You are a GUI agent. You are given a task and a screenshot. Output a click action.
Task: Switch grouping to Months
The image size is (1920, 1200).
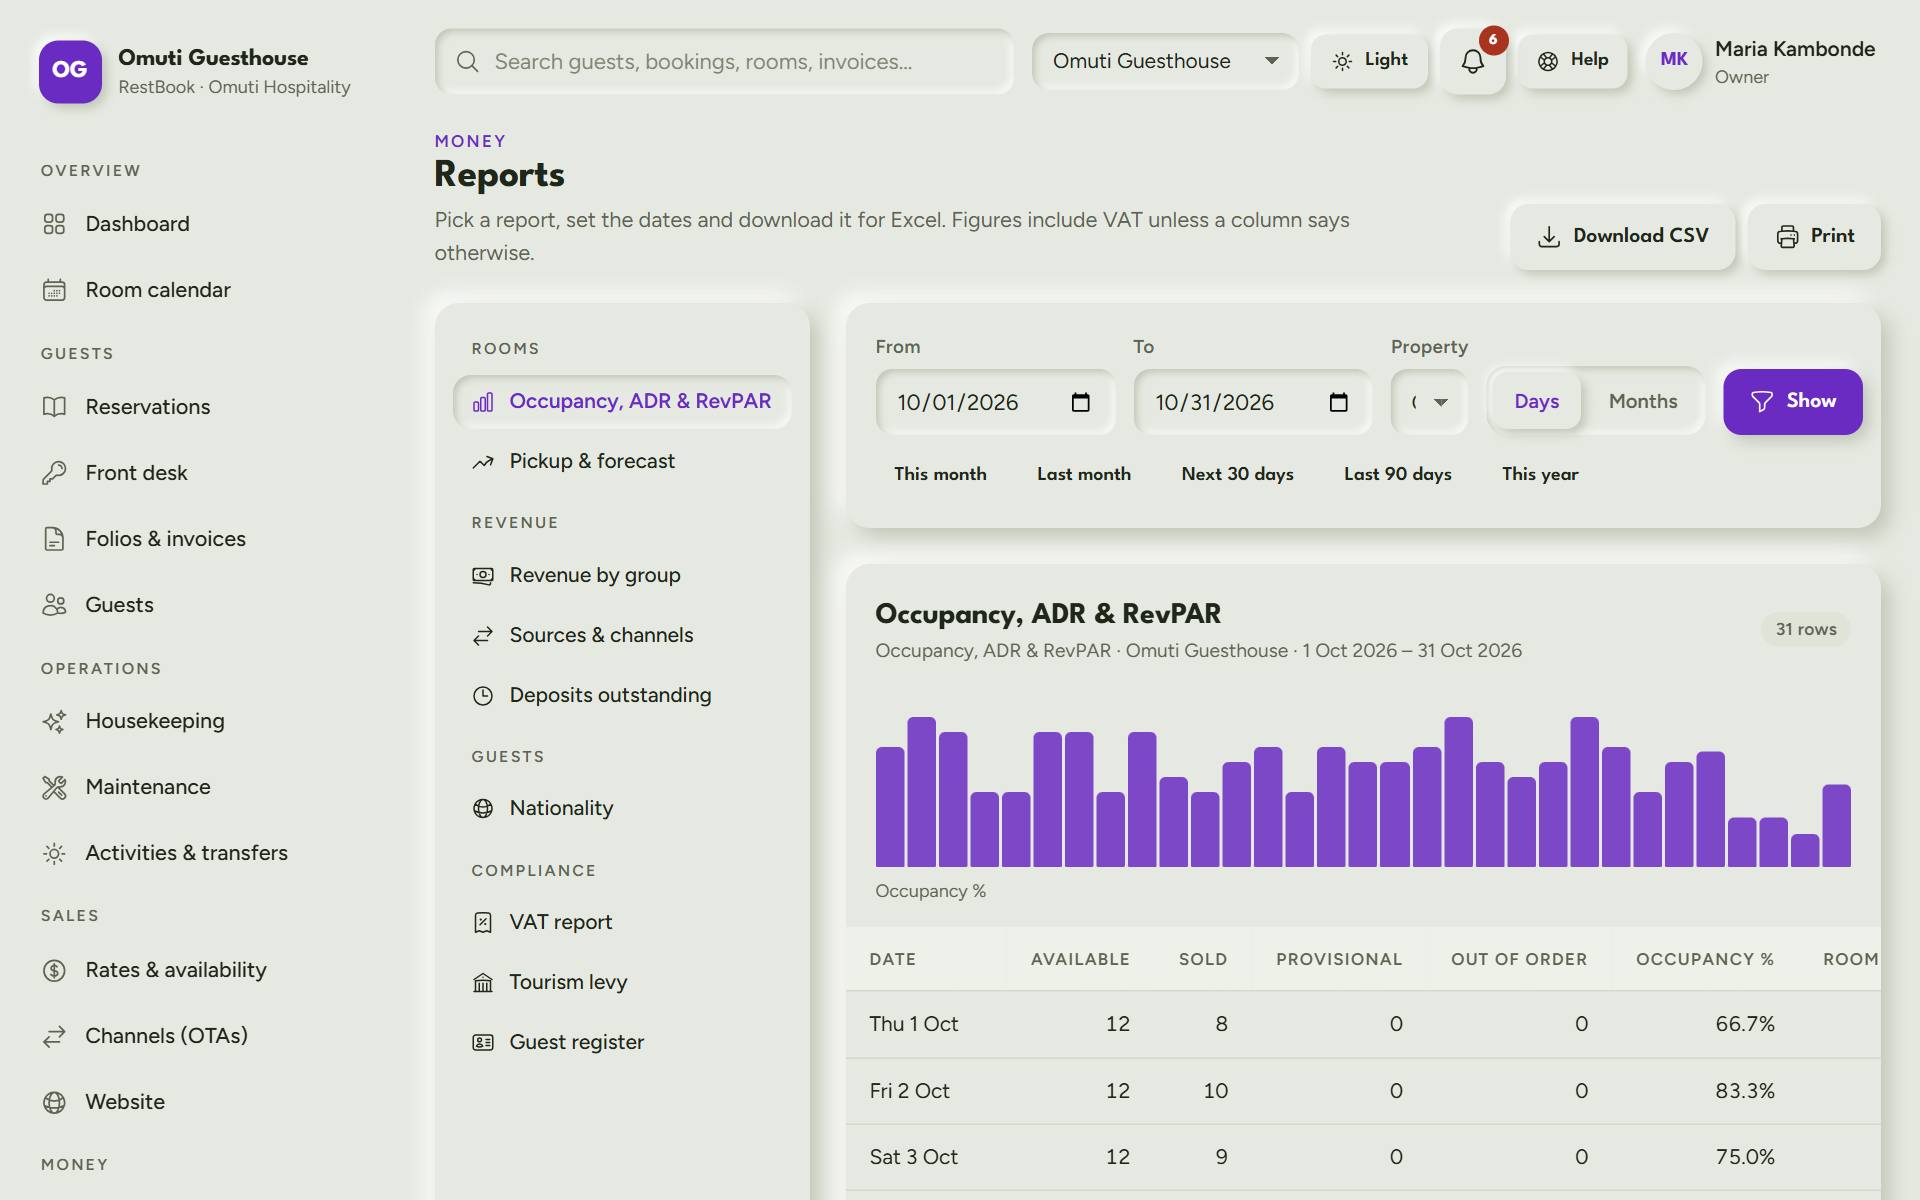1643,401
